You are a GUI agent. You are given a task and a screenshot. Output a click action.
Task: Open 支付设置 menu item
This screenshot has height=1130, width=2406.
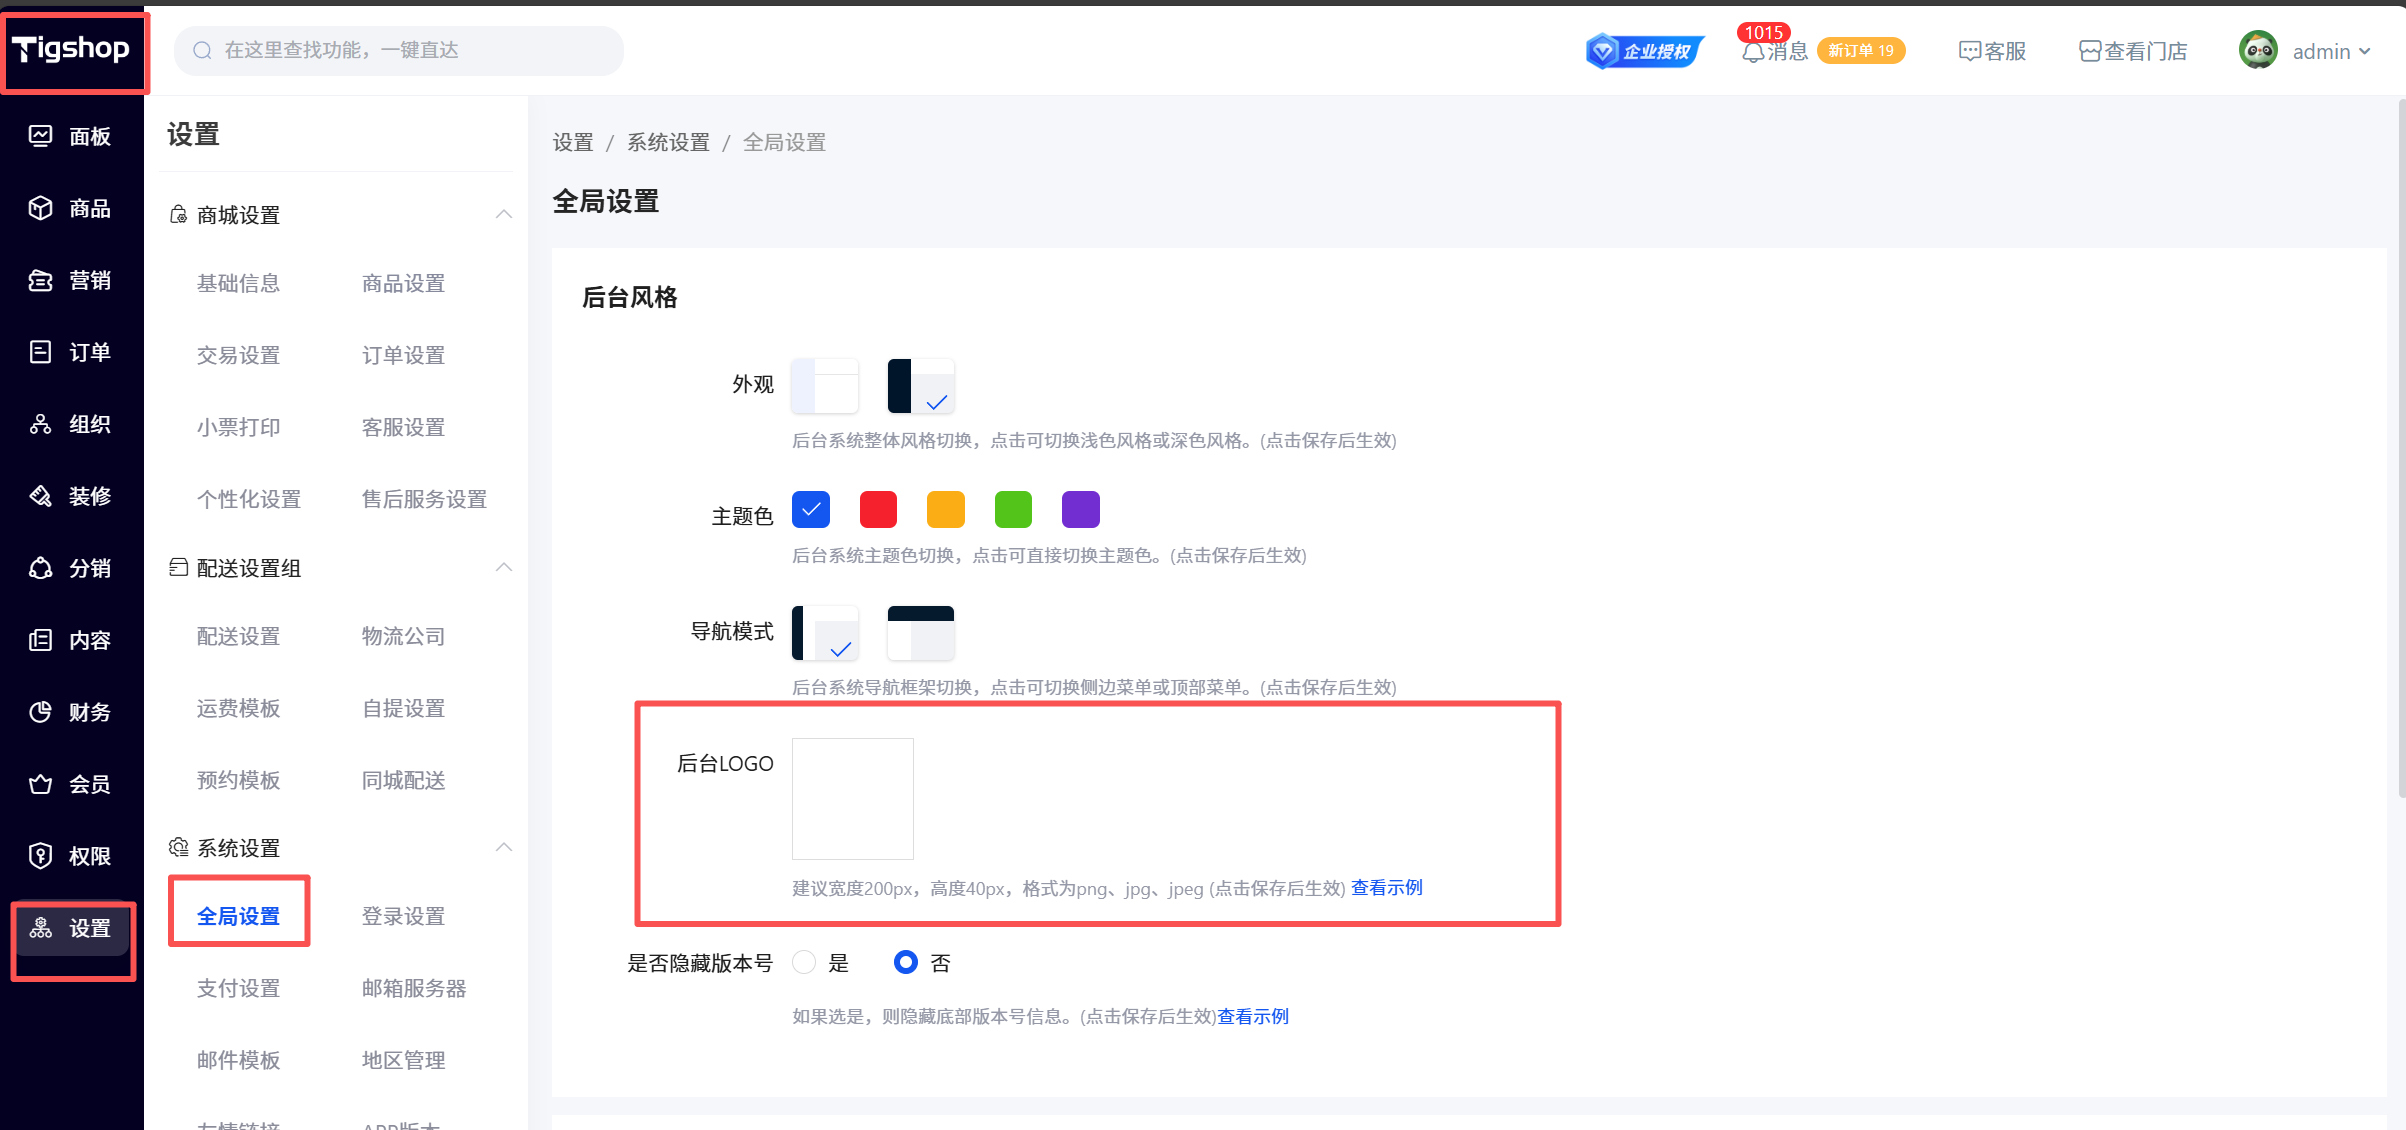point(238,988)
